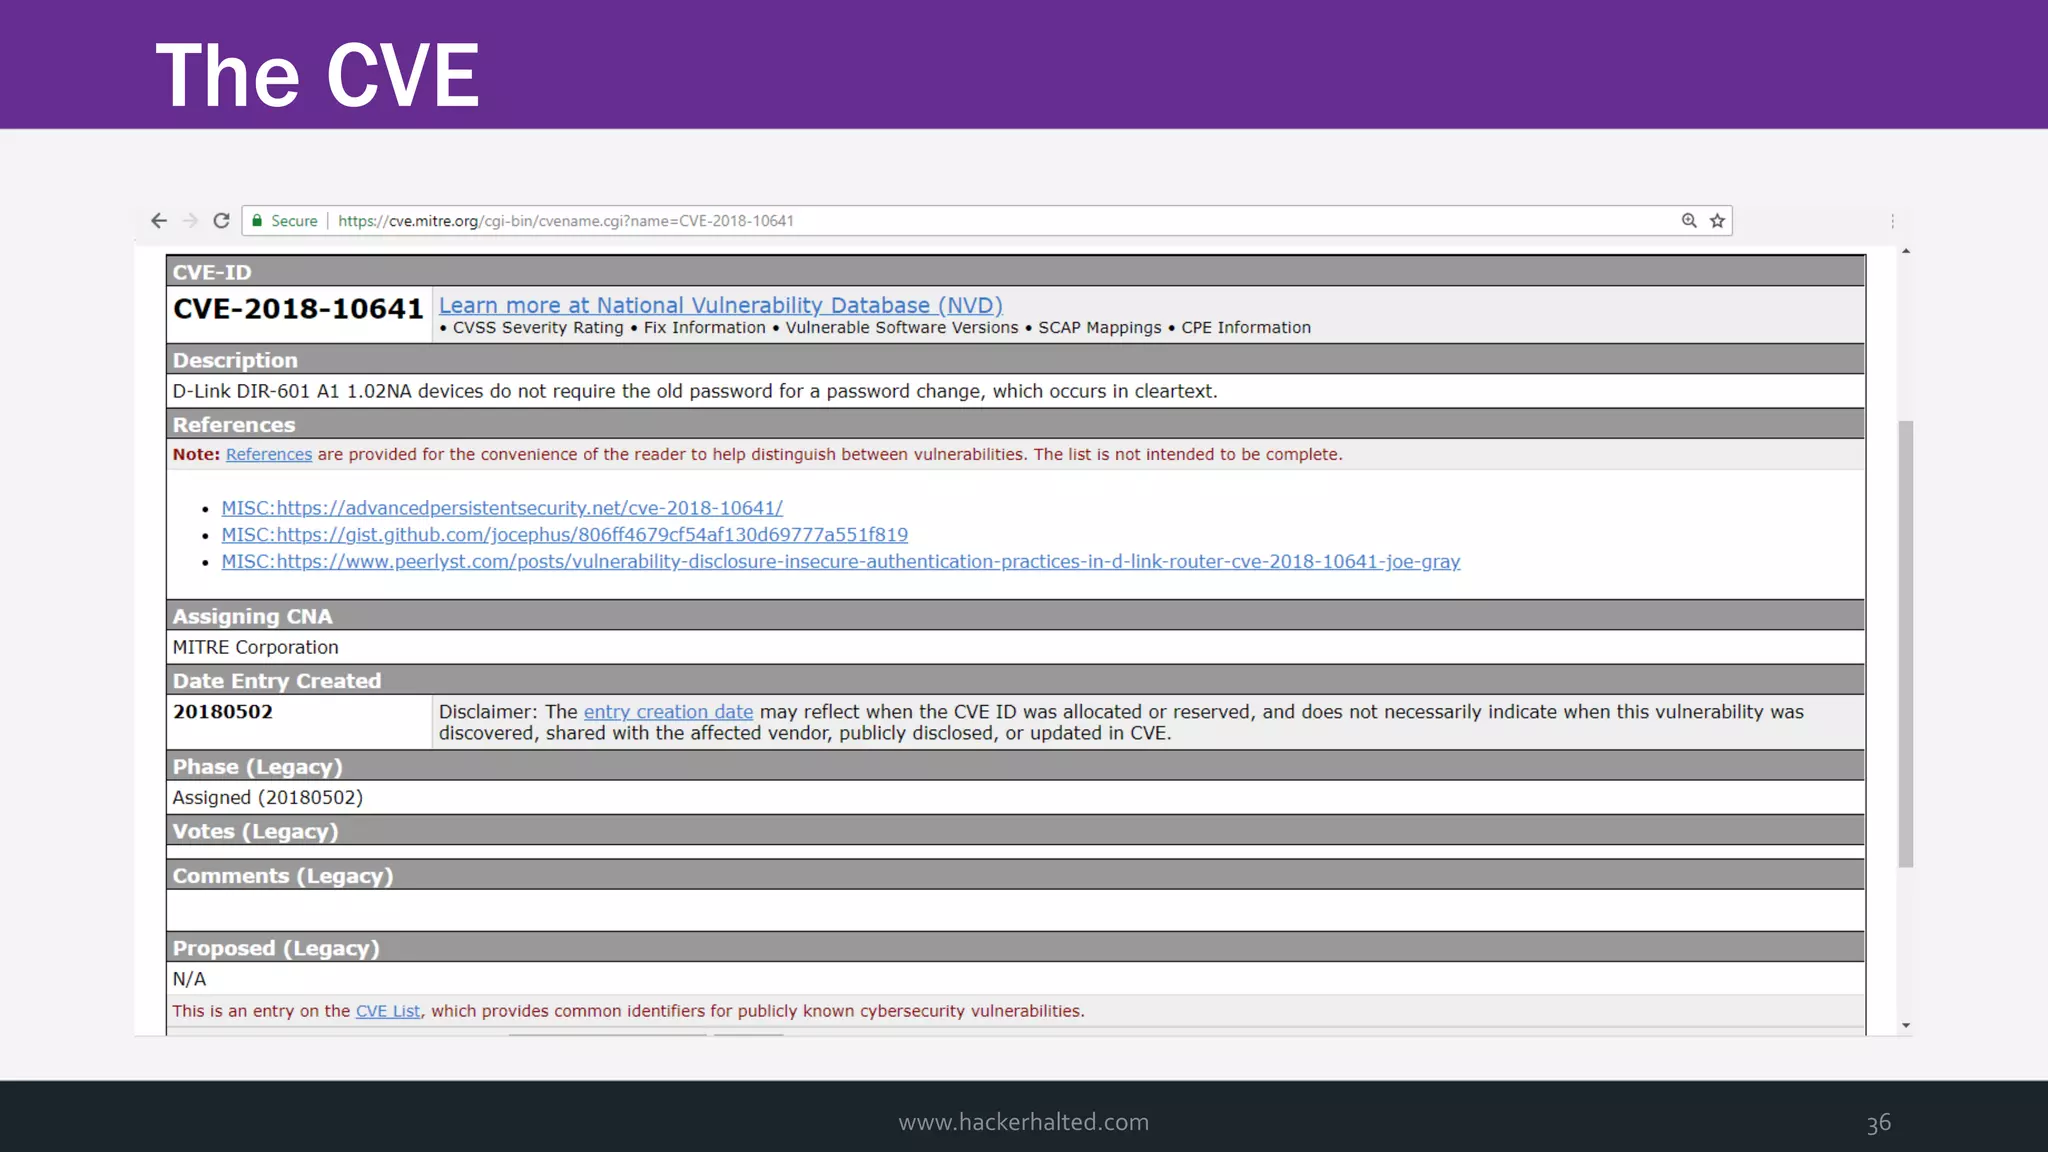Viewport: 2048px width, 1152px height.
Task: Bookmark page with the star icon
Action: pos(1717,221)
